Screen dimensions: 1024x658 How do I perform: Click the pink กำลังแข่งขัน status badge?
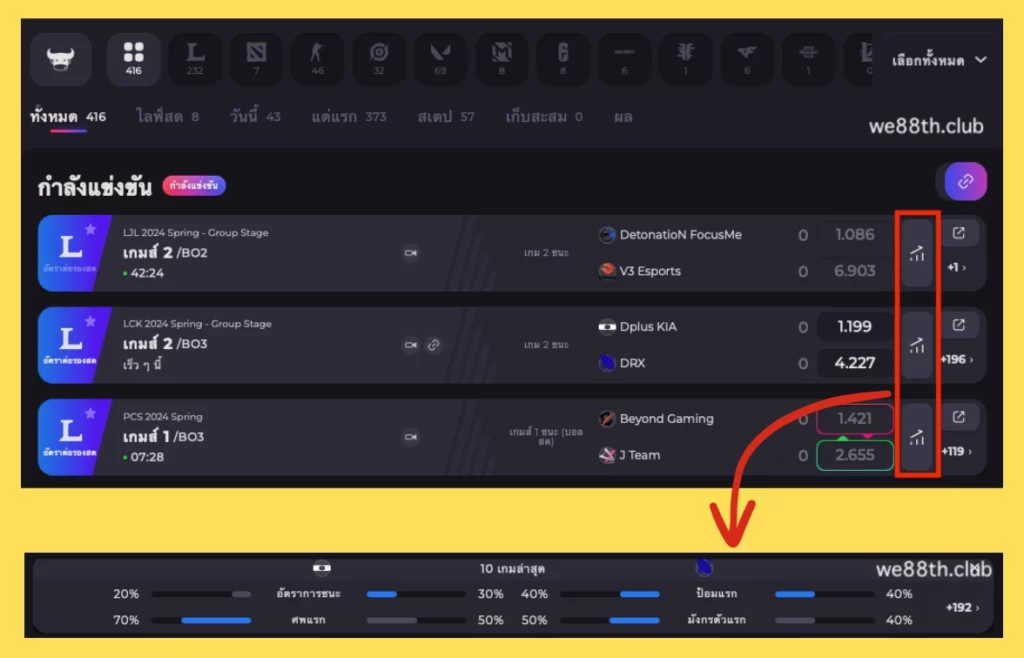click(194, 185)
